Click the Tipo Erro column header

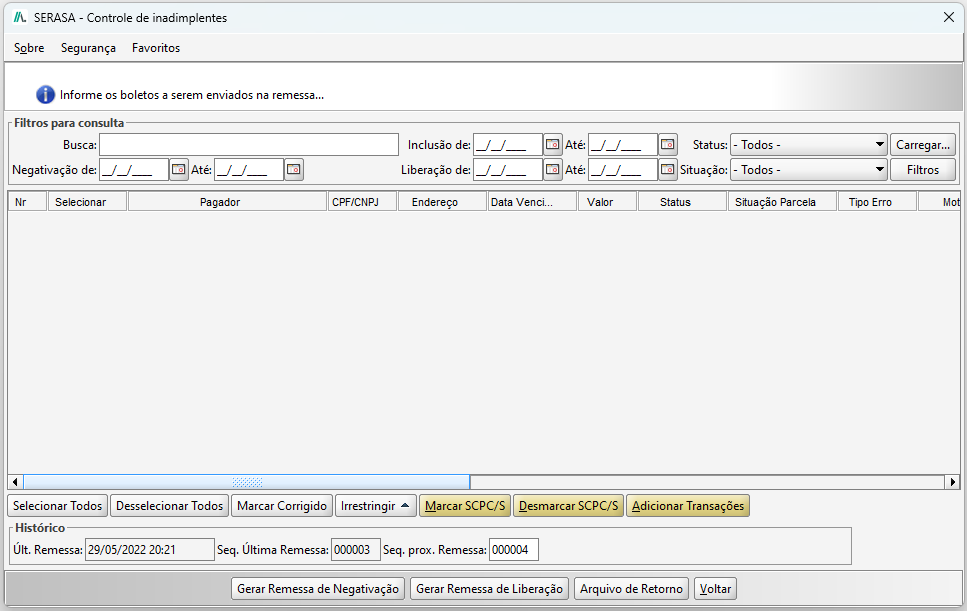878,202
